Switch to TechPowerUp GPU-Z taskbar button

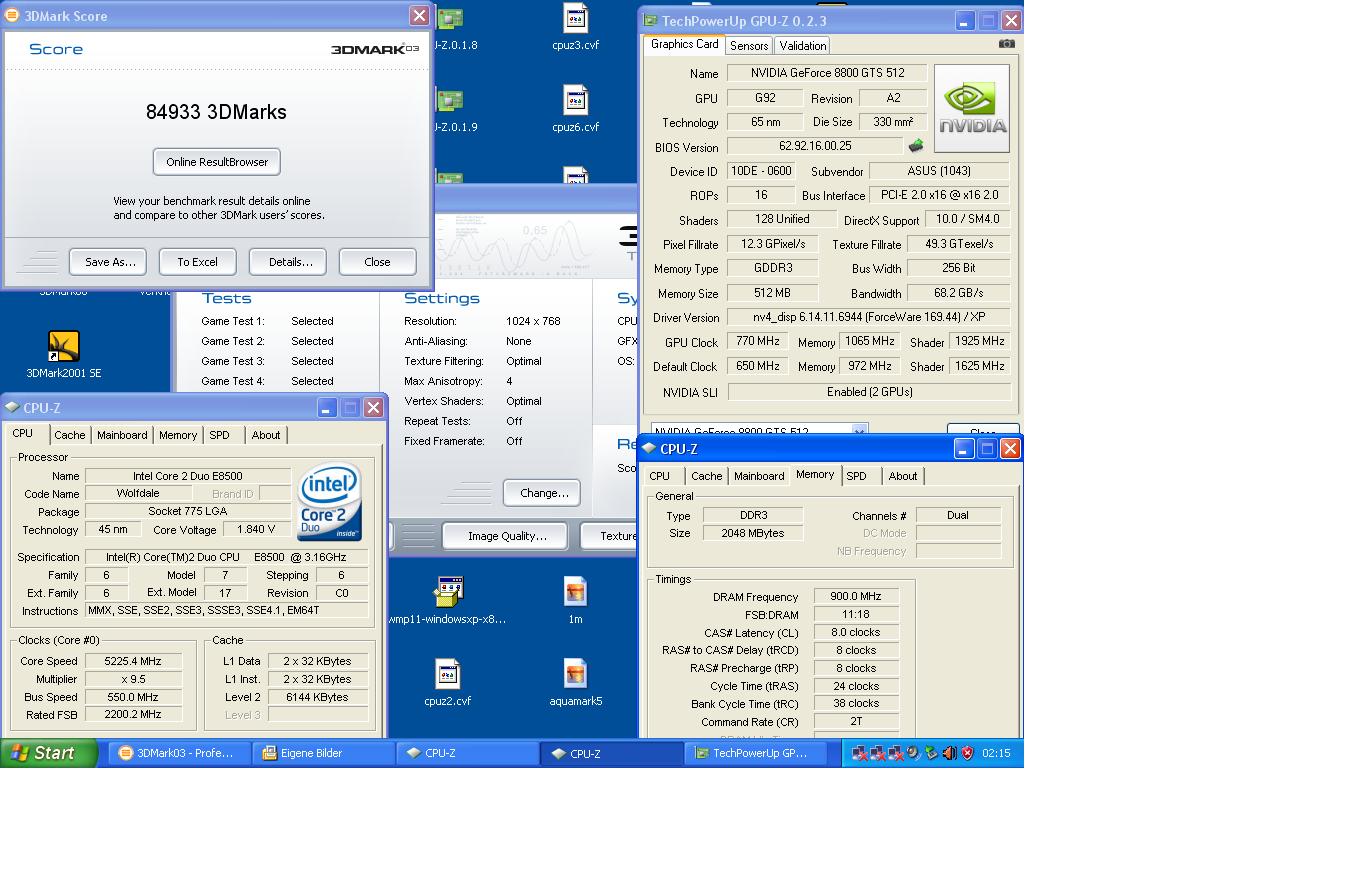(x=755, y=753)
